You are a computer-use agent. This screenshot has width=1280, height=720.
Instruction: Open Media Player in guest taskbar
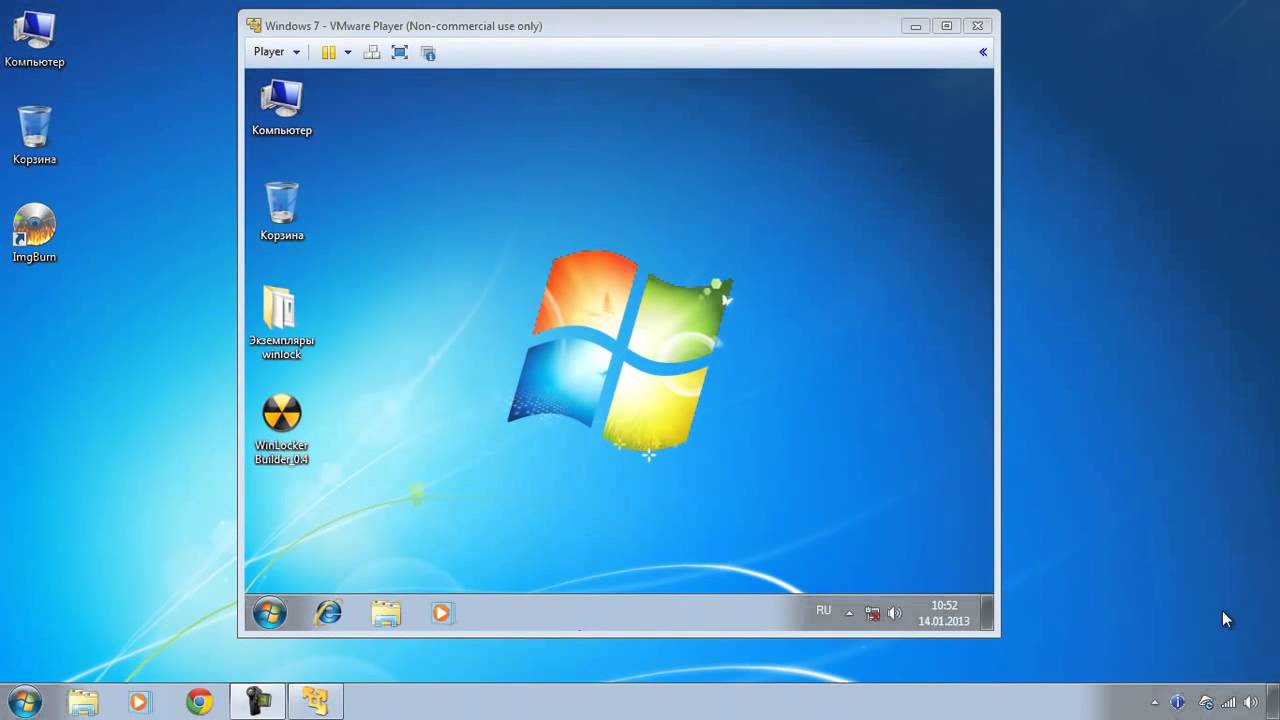coord(442,613)
